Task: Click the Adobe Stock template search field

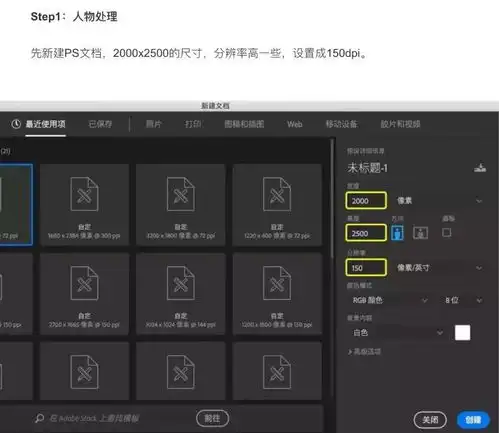Action: (x=113, y=418)
